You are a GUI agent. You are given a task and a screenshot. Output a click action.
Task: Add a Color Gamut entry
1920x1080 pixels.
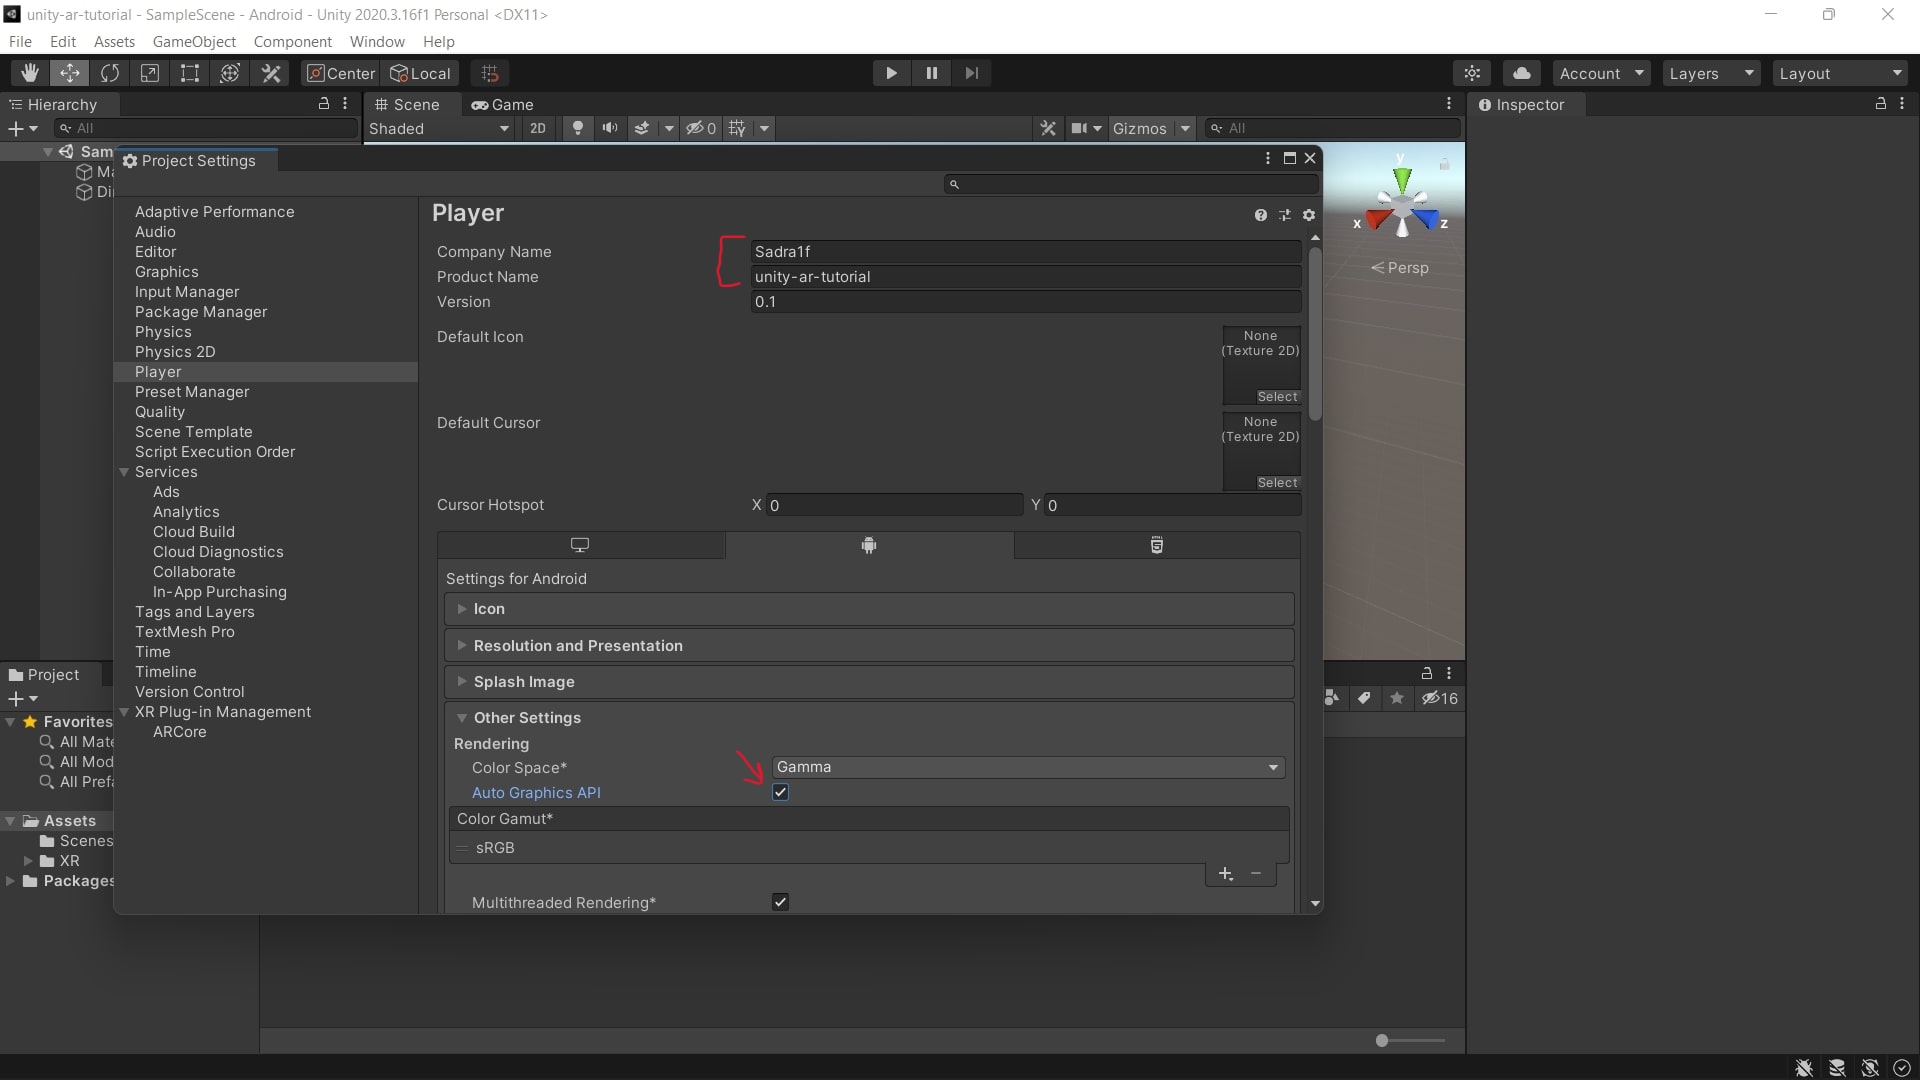1226,874
